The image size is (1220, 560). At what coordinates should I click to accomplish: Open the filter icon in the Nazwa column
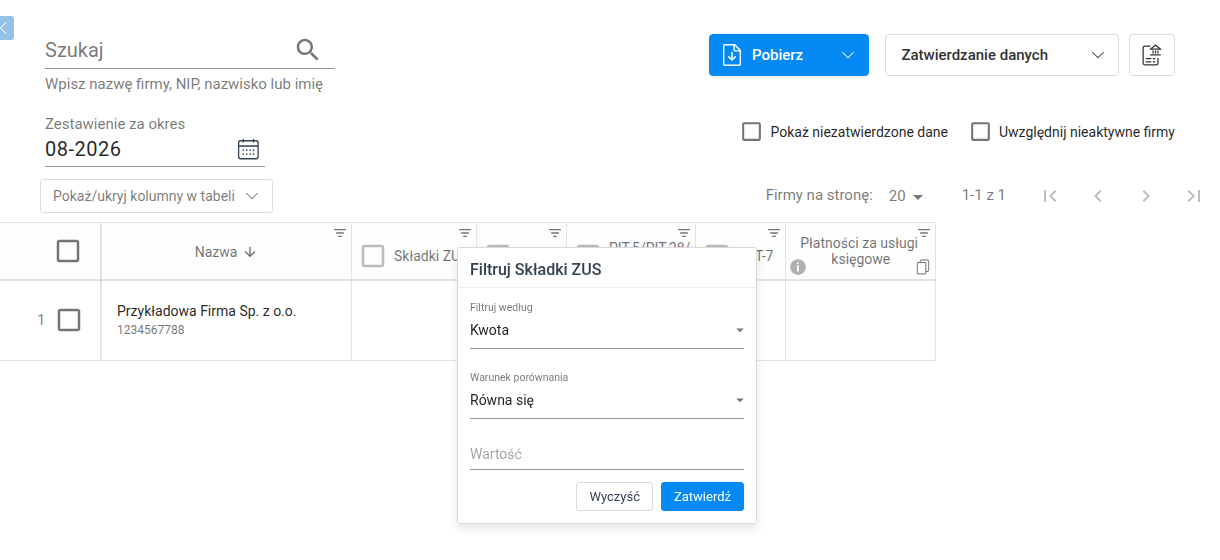click(340, 233)
